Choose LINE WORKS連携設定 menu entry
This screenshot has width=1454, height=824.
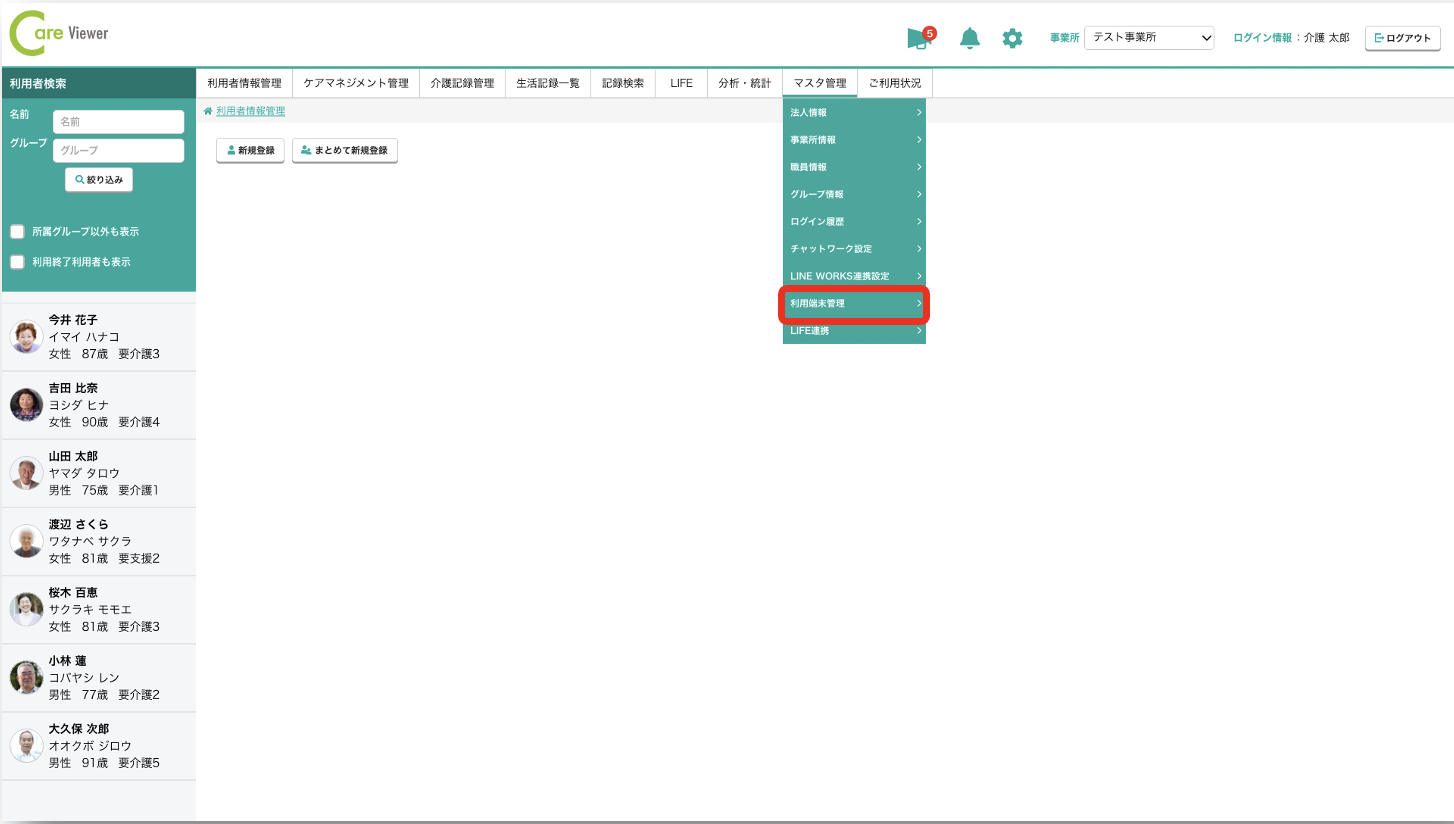click(x=853, y=275)
